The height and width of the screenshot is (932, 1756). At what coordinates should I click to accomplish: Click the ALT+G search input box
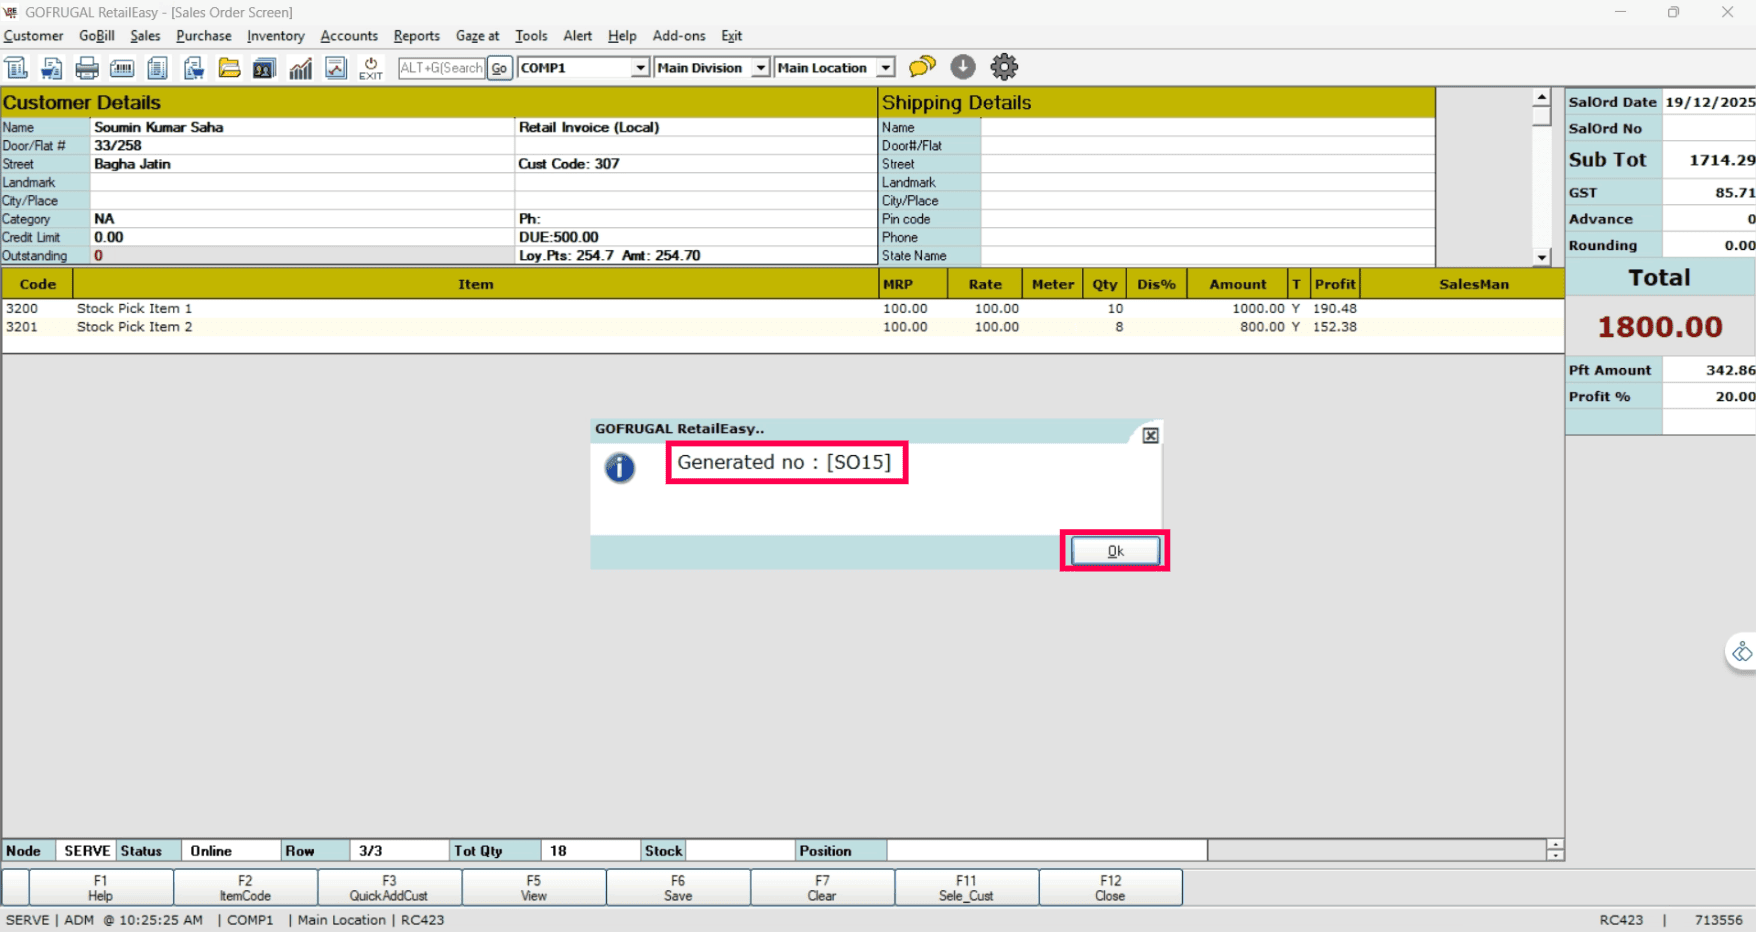(x=441, y=68)
